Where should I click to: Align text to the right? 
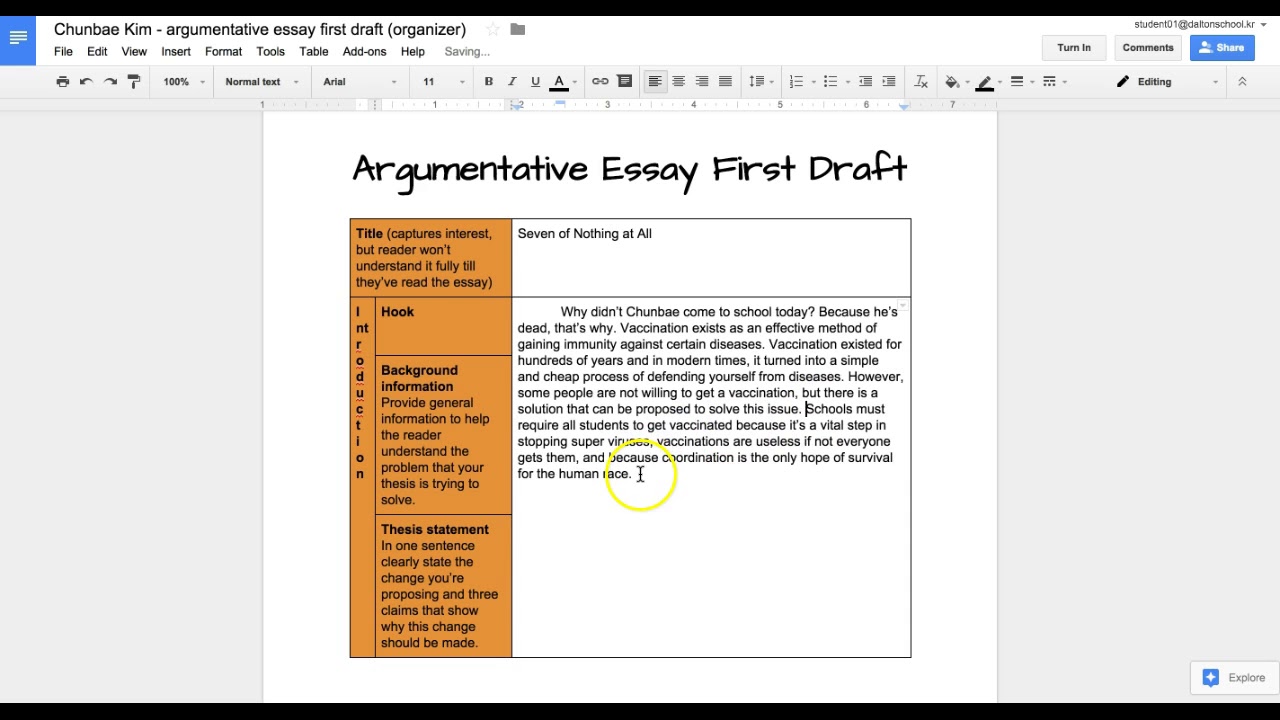[x=702, y=82]
